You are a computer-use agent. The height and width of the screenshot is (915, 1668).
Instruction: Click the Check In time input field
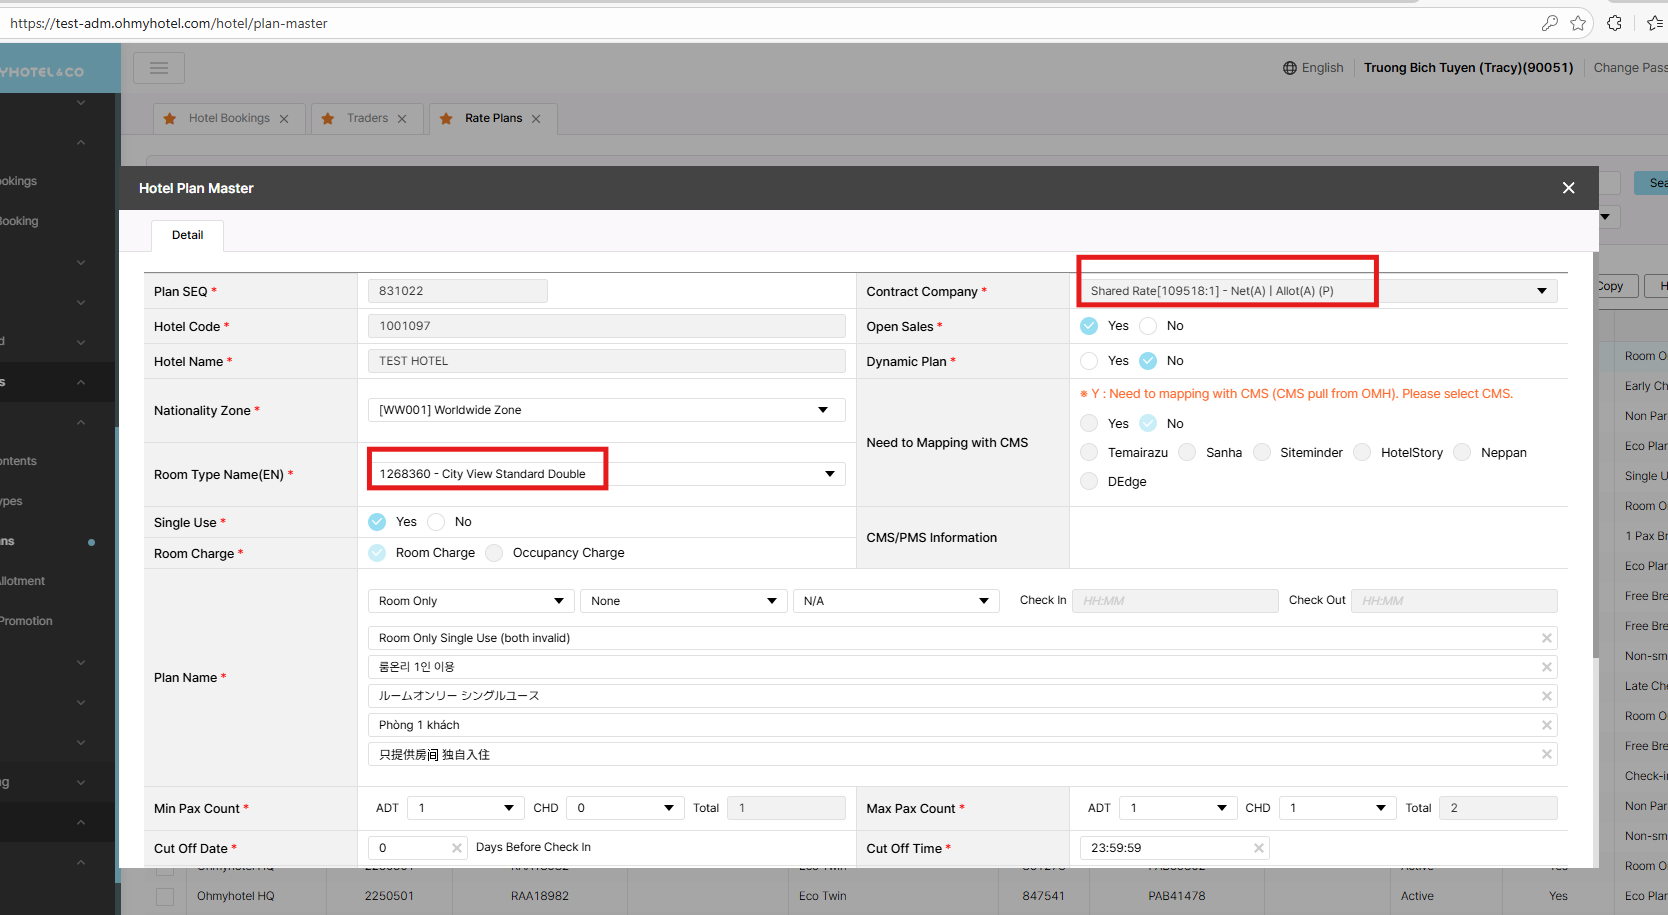coord(1174,601)
